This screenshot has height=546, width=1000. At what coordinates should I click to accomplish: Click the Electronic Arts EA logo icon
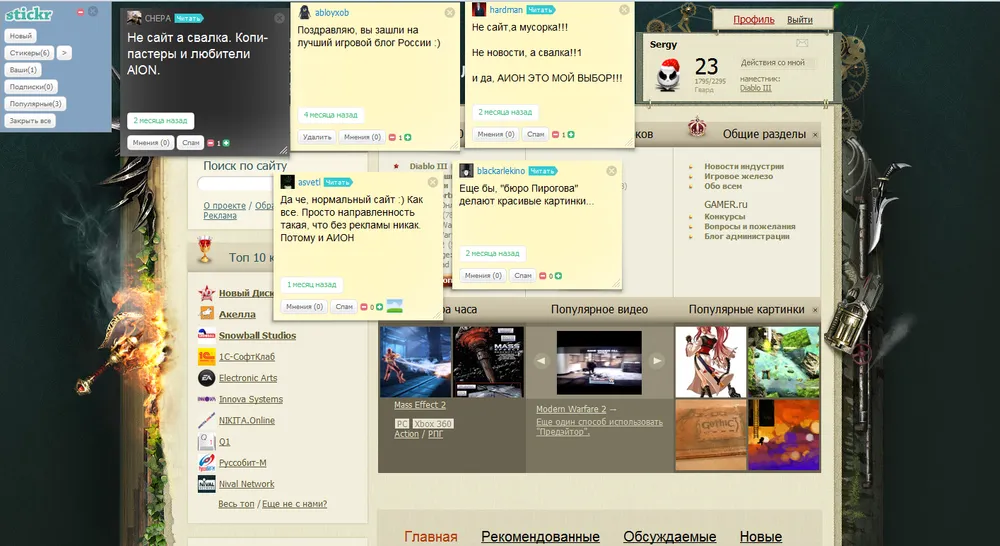[x=206, y=378]
